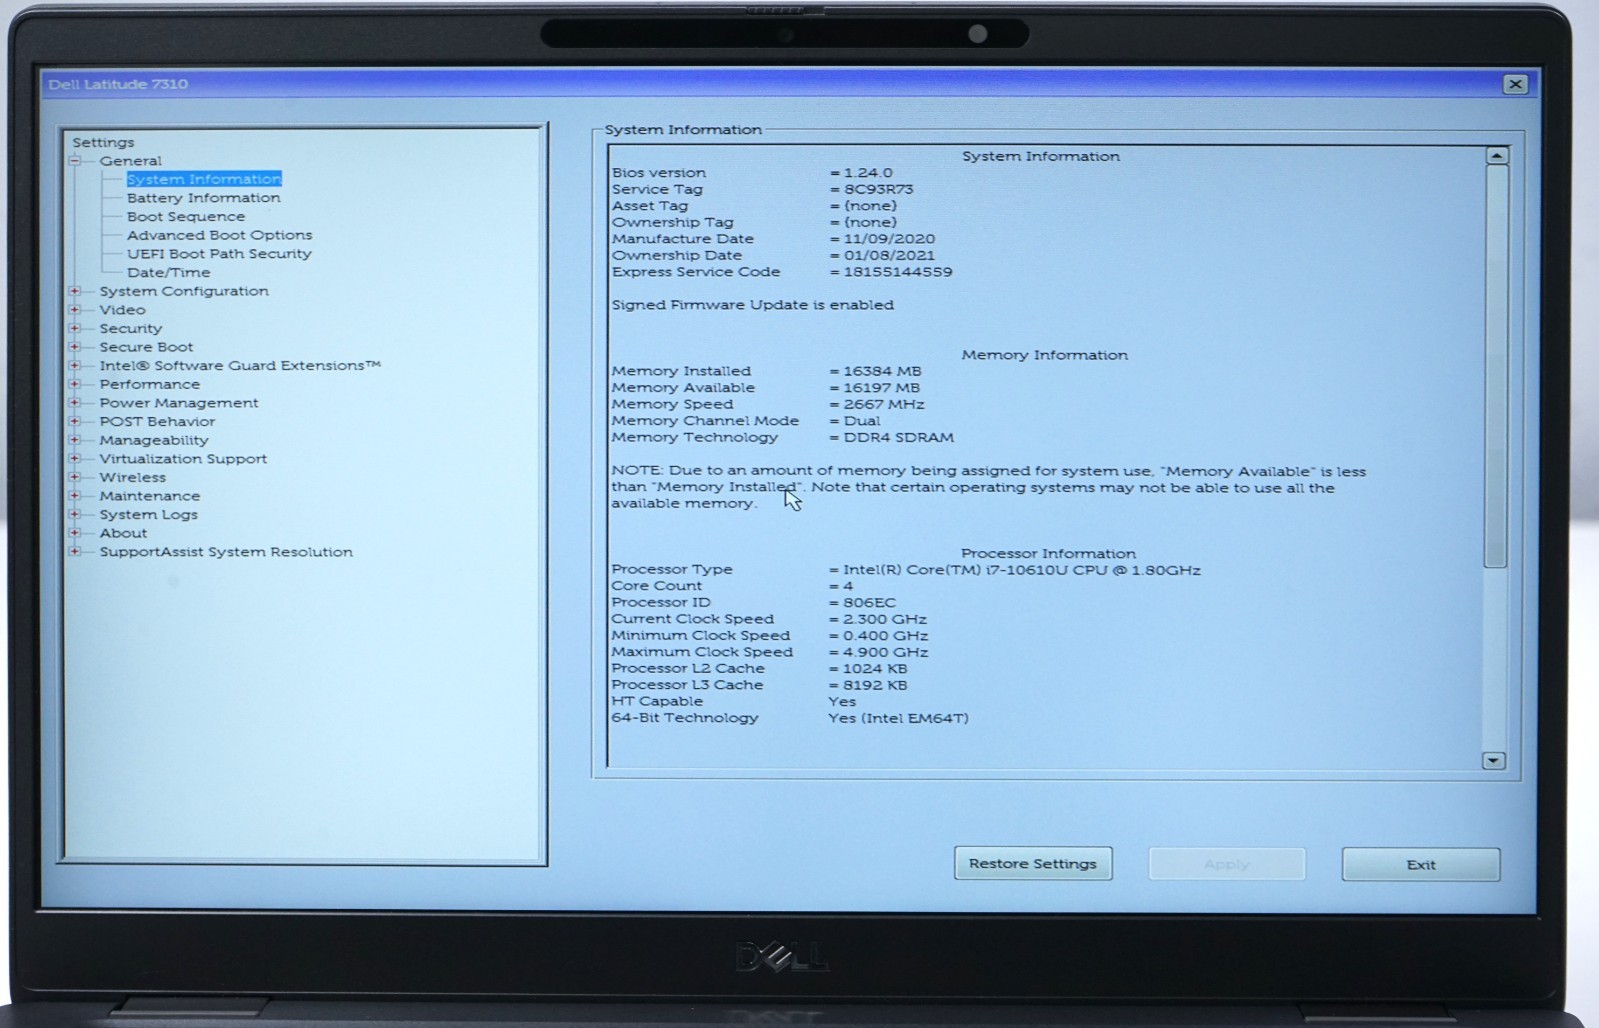Collapse the General tree node
The width and height of the screenshot is (1599, 1028).
(75, 161)
